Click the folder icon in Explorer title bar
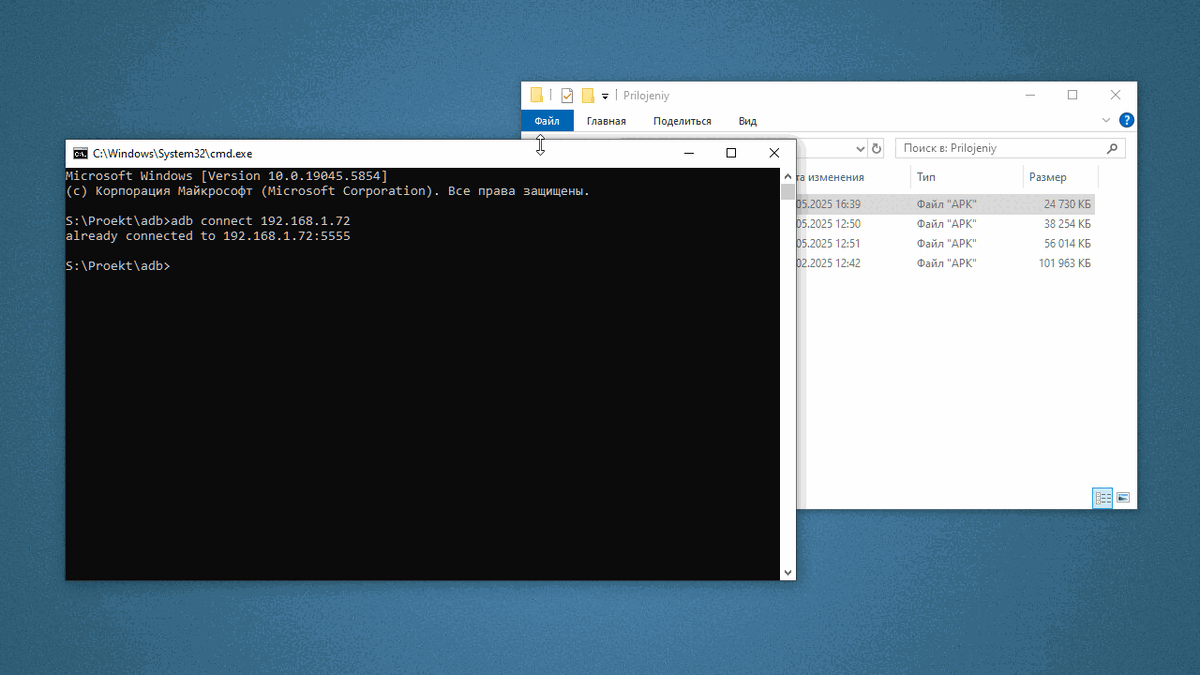 coord(537,96)
